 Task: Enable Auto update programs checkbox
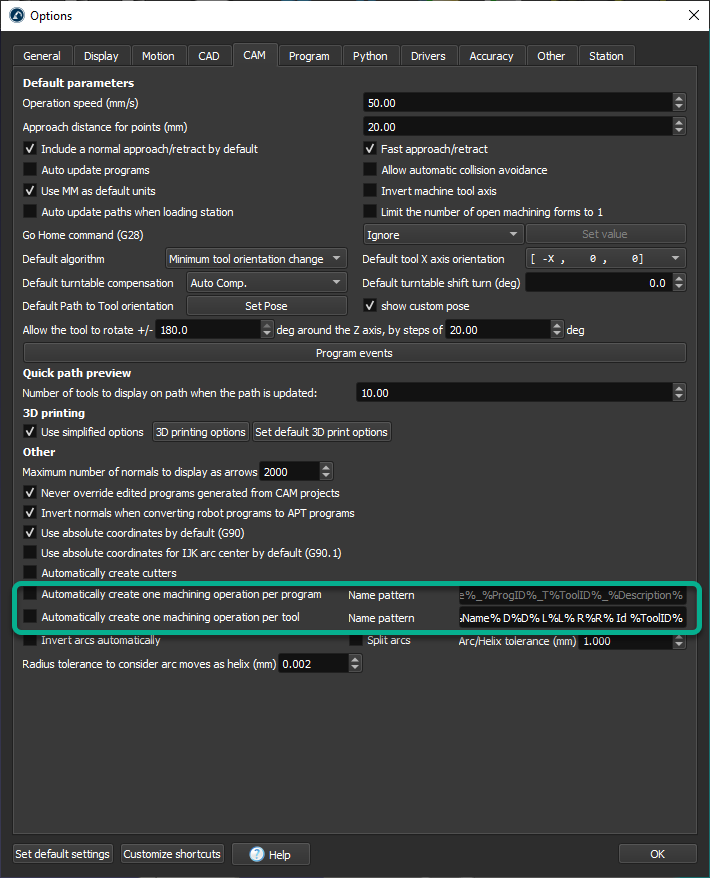click(30, 170)
